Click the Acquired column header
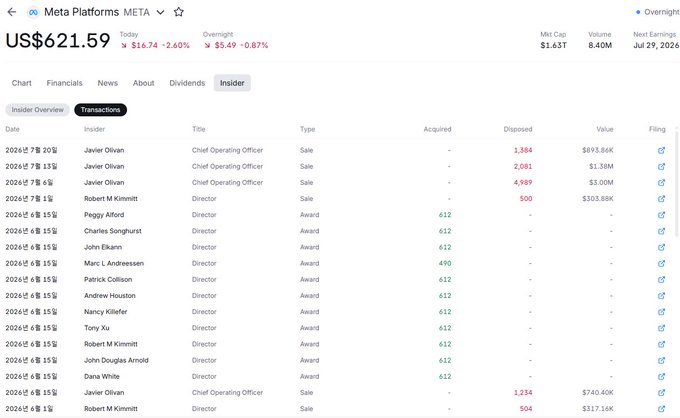 (x=437, y=129)
